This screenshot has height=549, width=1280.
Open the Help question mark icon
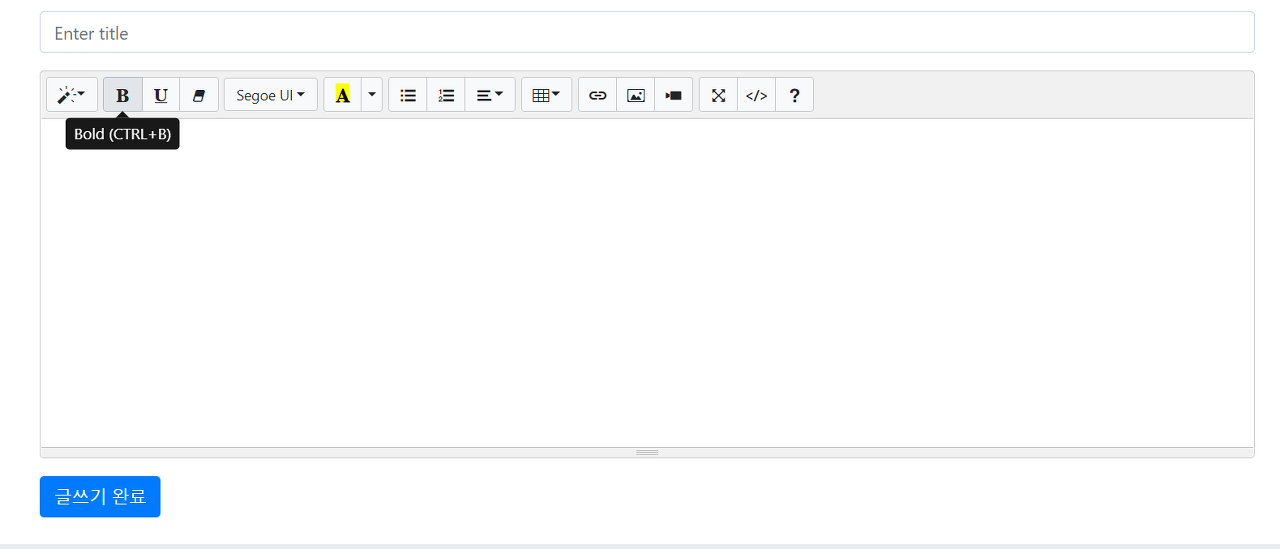pos(795,95)
